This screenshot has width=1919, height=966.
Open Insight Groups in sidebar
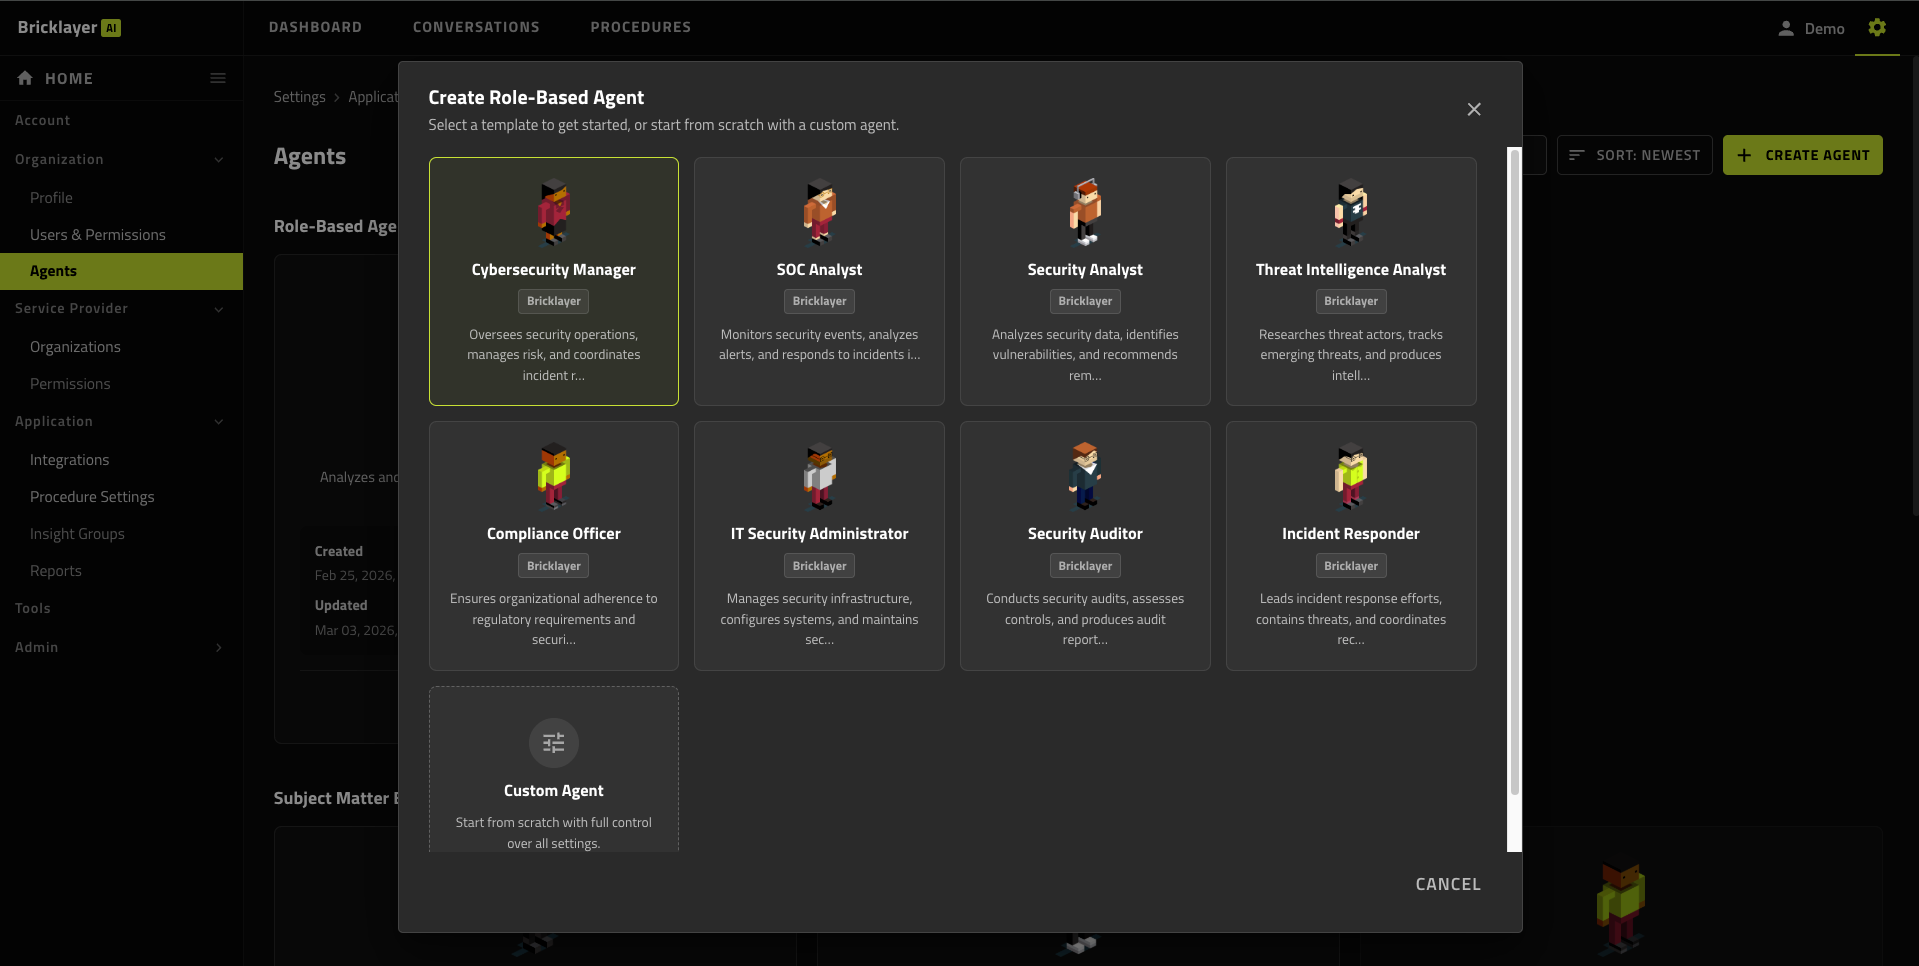77,533
